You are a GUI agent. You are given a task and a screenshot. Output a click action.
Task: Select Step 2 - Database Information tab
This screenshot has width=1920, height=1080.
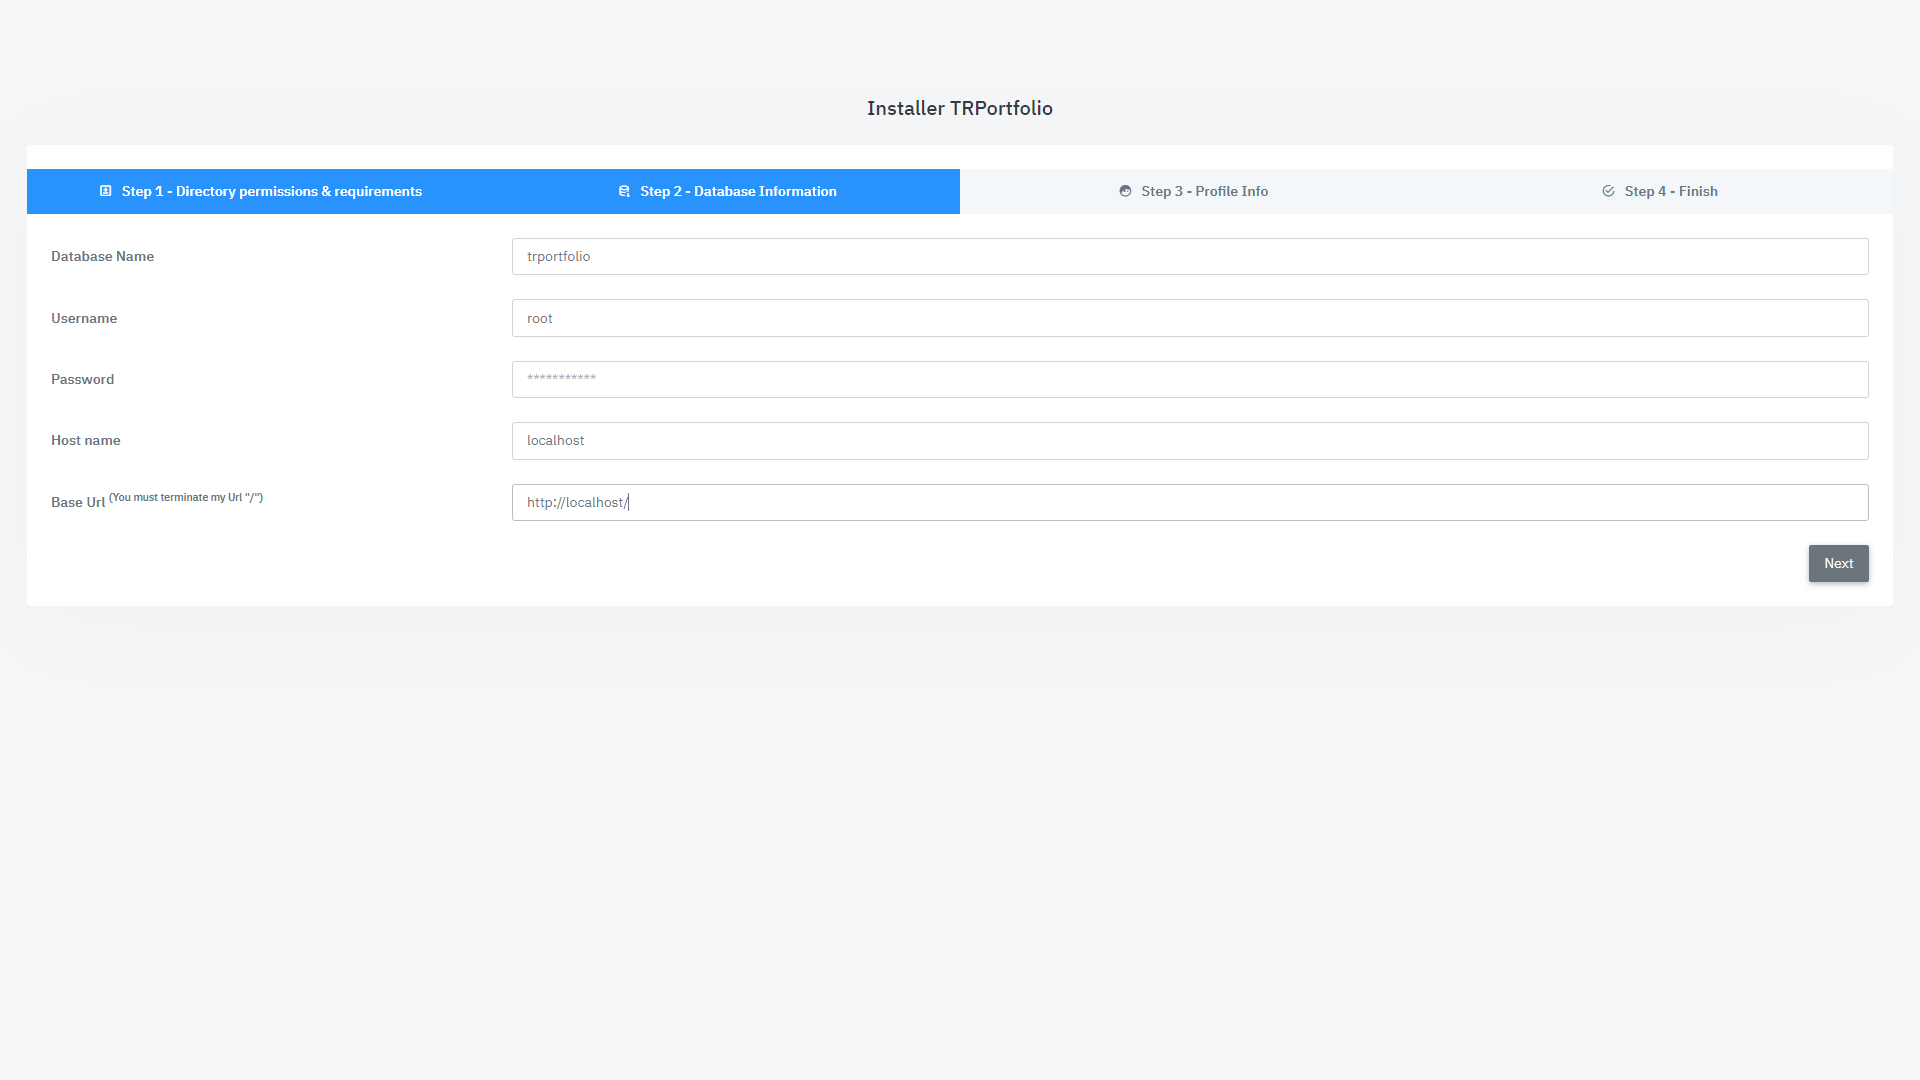(x=738, y=191)
